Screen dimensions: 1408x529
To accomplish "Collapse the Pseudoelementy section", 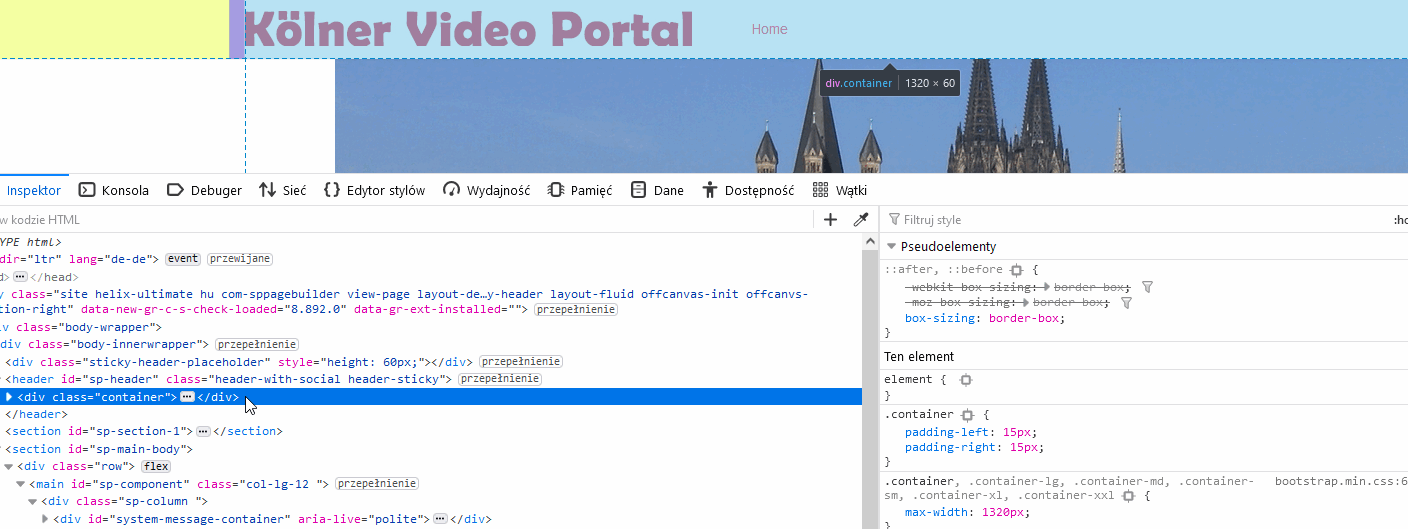I will click(891, 247).
